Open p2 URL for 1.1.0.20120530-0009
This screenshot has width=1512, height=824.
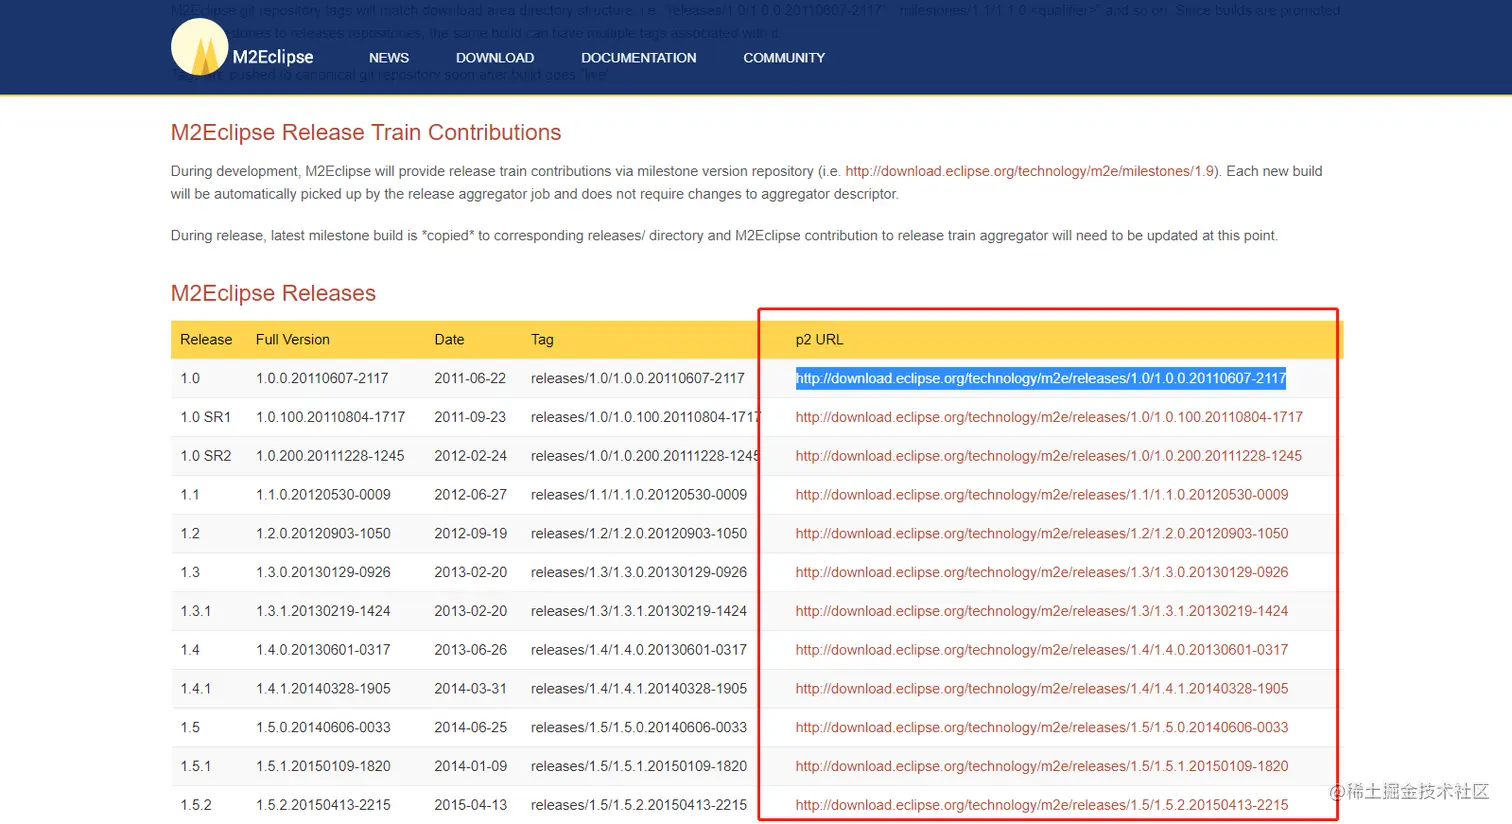1042,495
